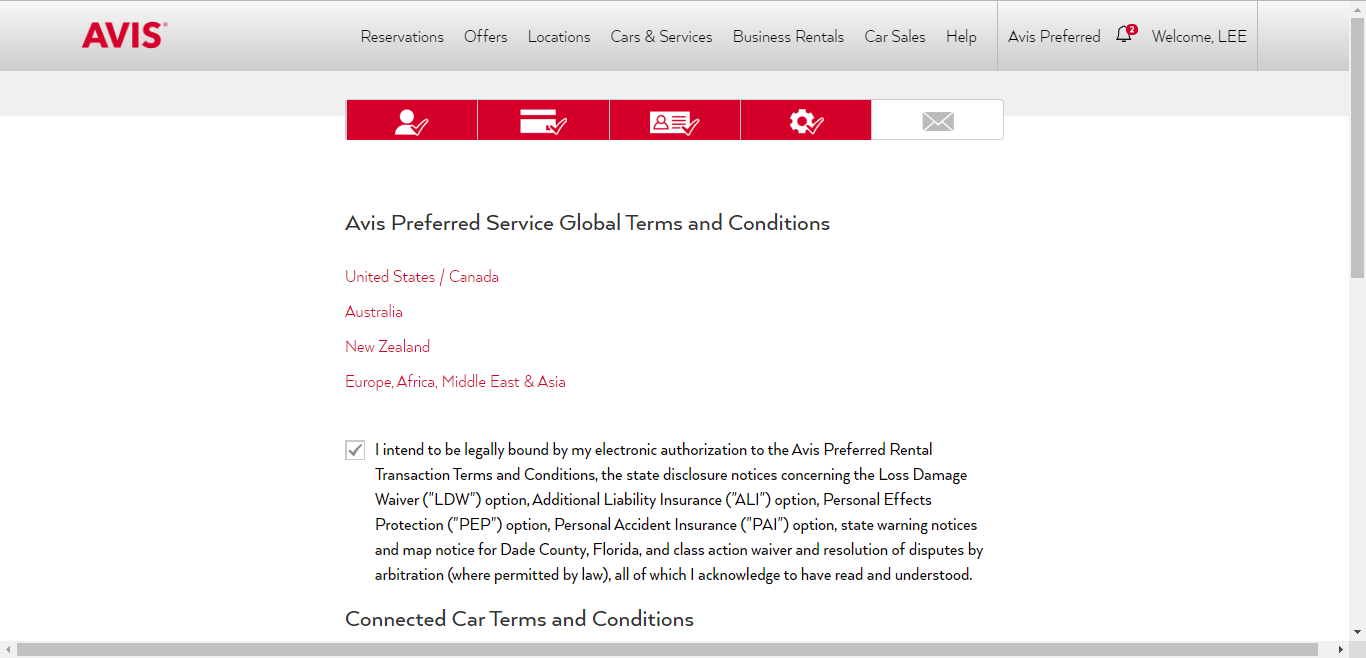The width and height of the screenshot is (1366, 658).
Task: Open the Reservations menu
Action: (402, 36)
